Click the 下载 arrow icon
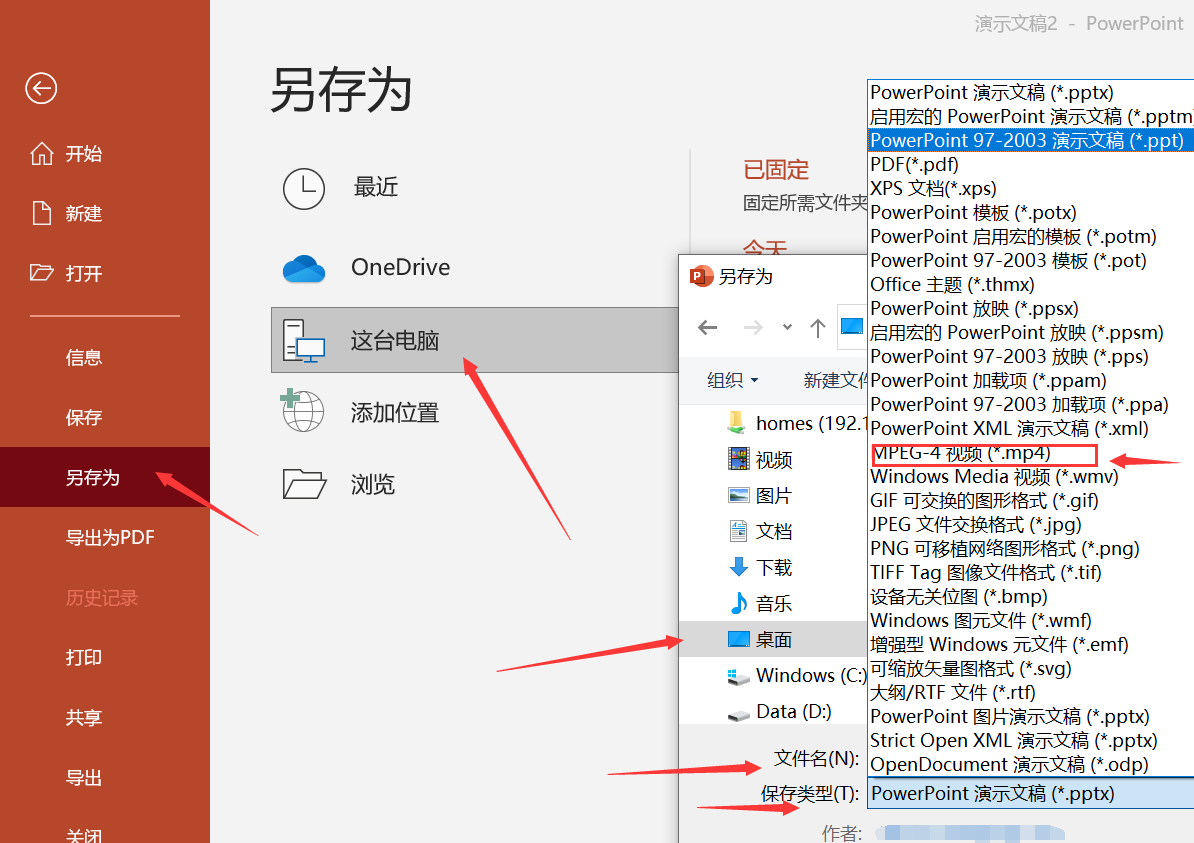 pyautogui.click(x=739, y=567)
